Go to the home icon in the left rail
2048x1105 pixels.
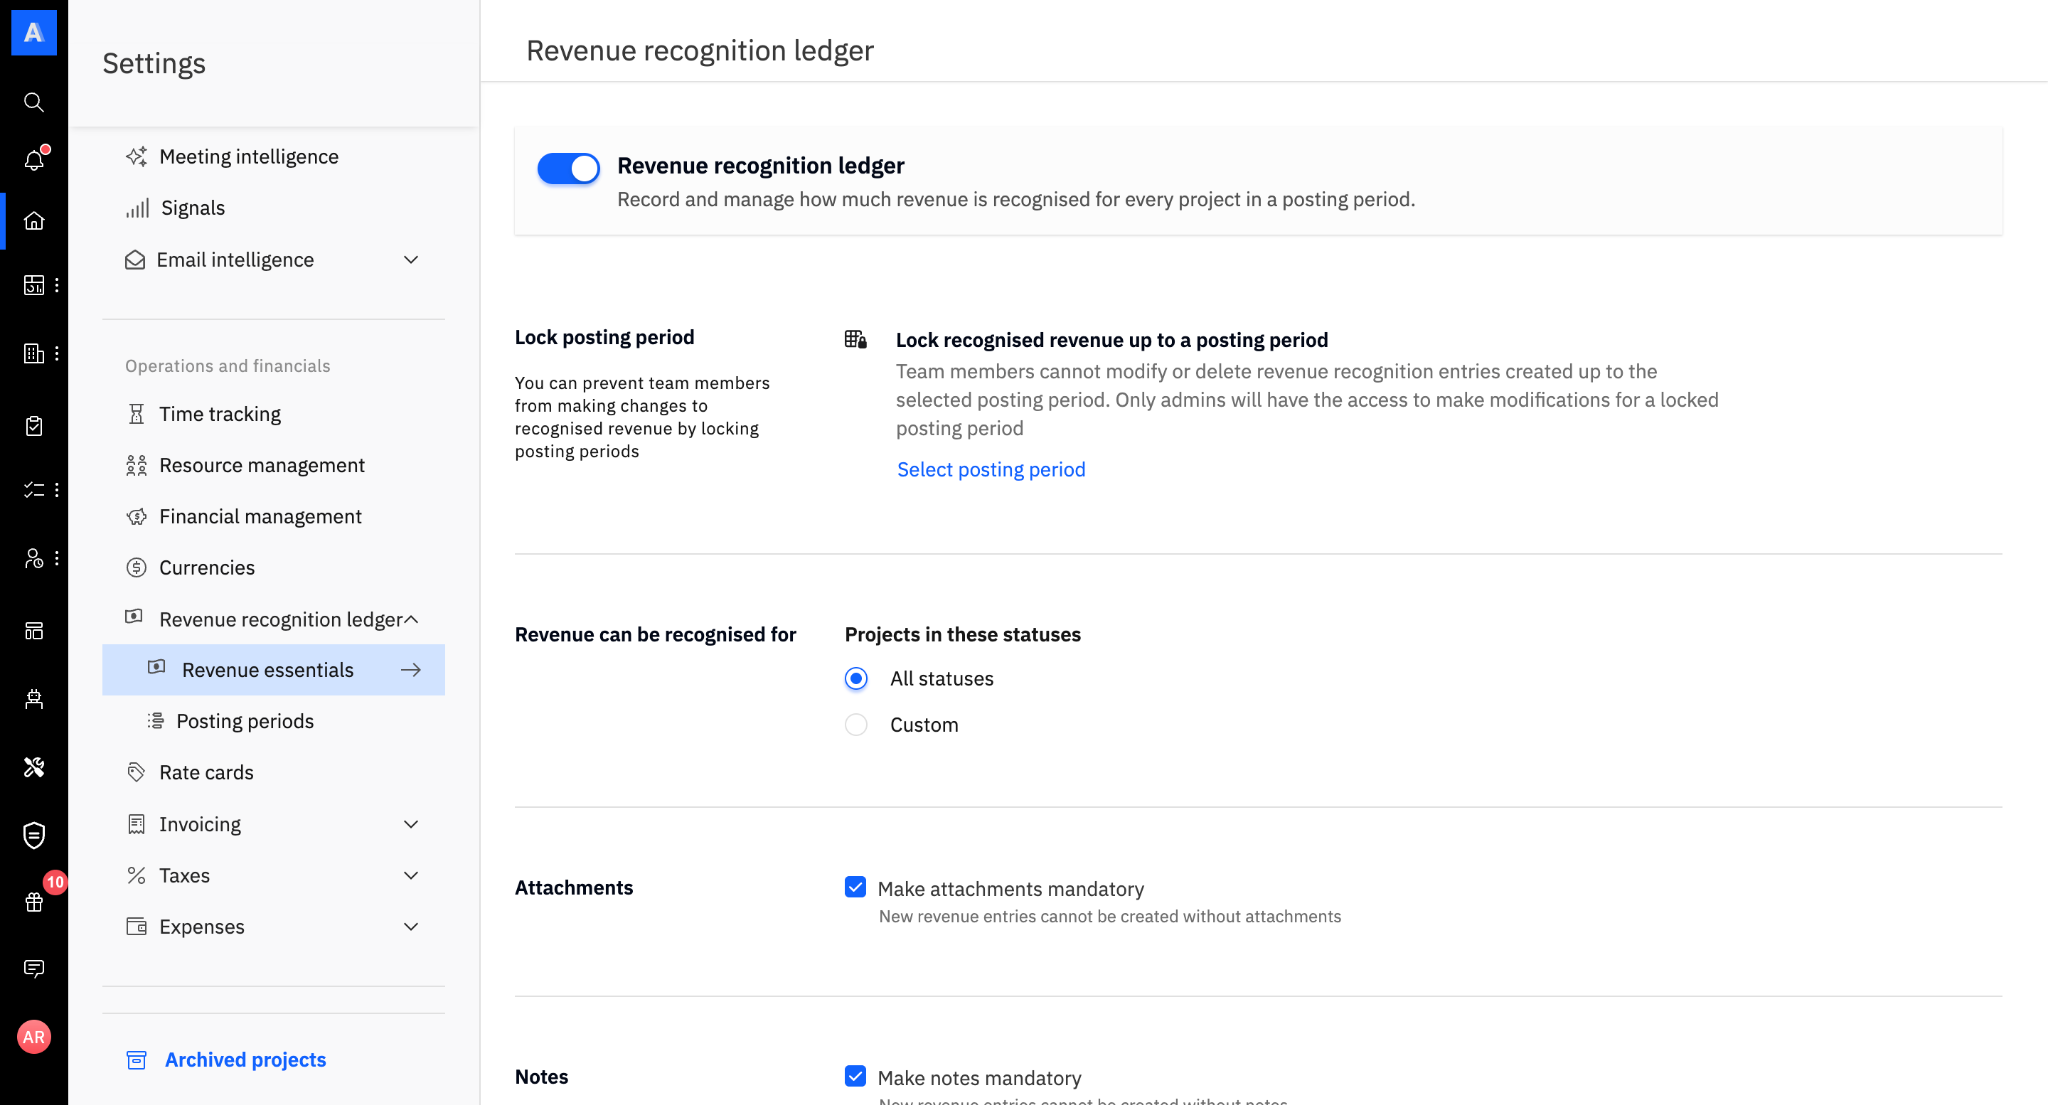(x=34, y=221)
